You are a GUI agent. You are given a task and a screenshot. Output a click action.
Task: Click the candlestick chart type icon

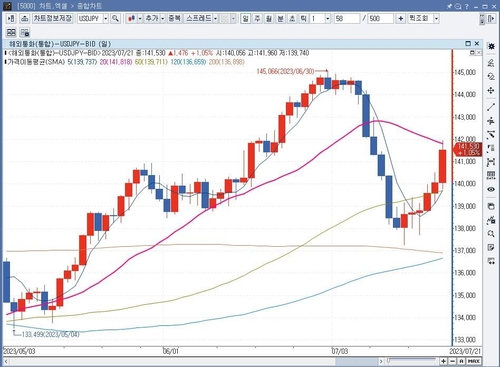coord(132,18)
